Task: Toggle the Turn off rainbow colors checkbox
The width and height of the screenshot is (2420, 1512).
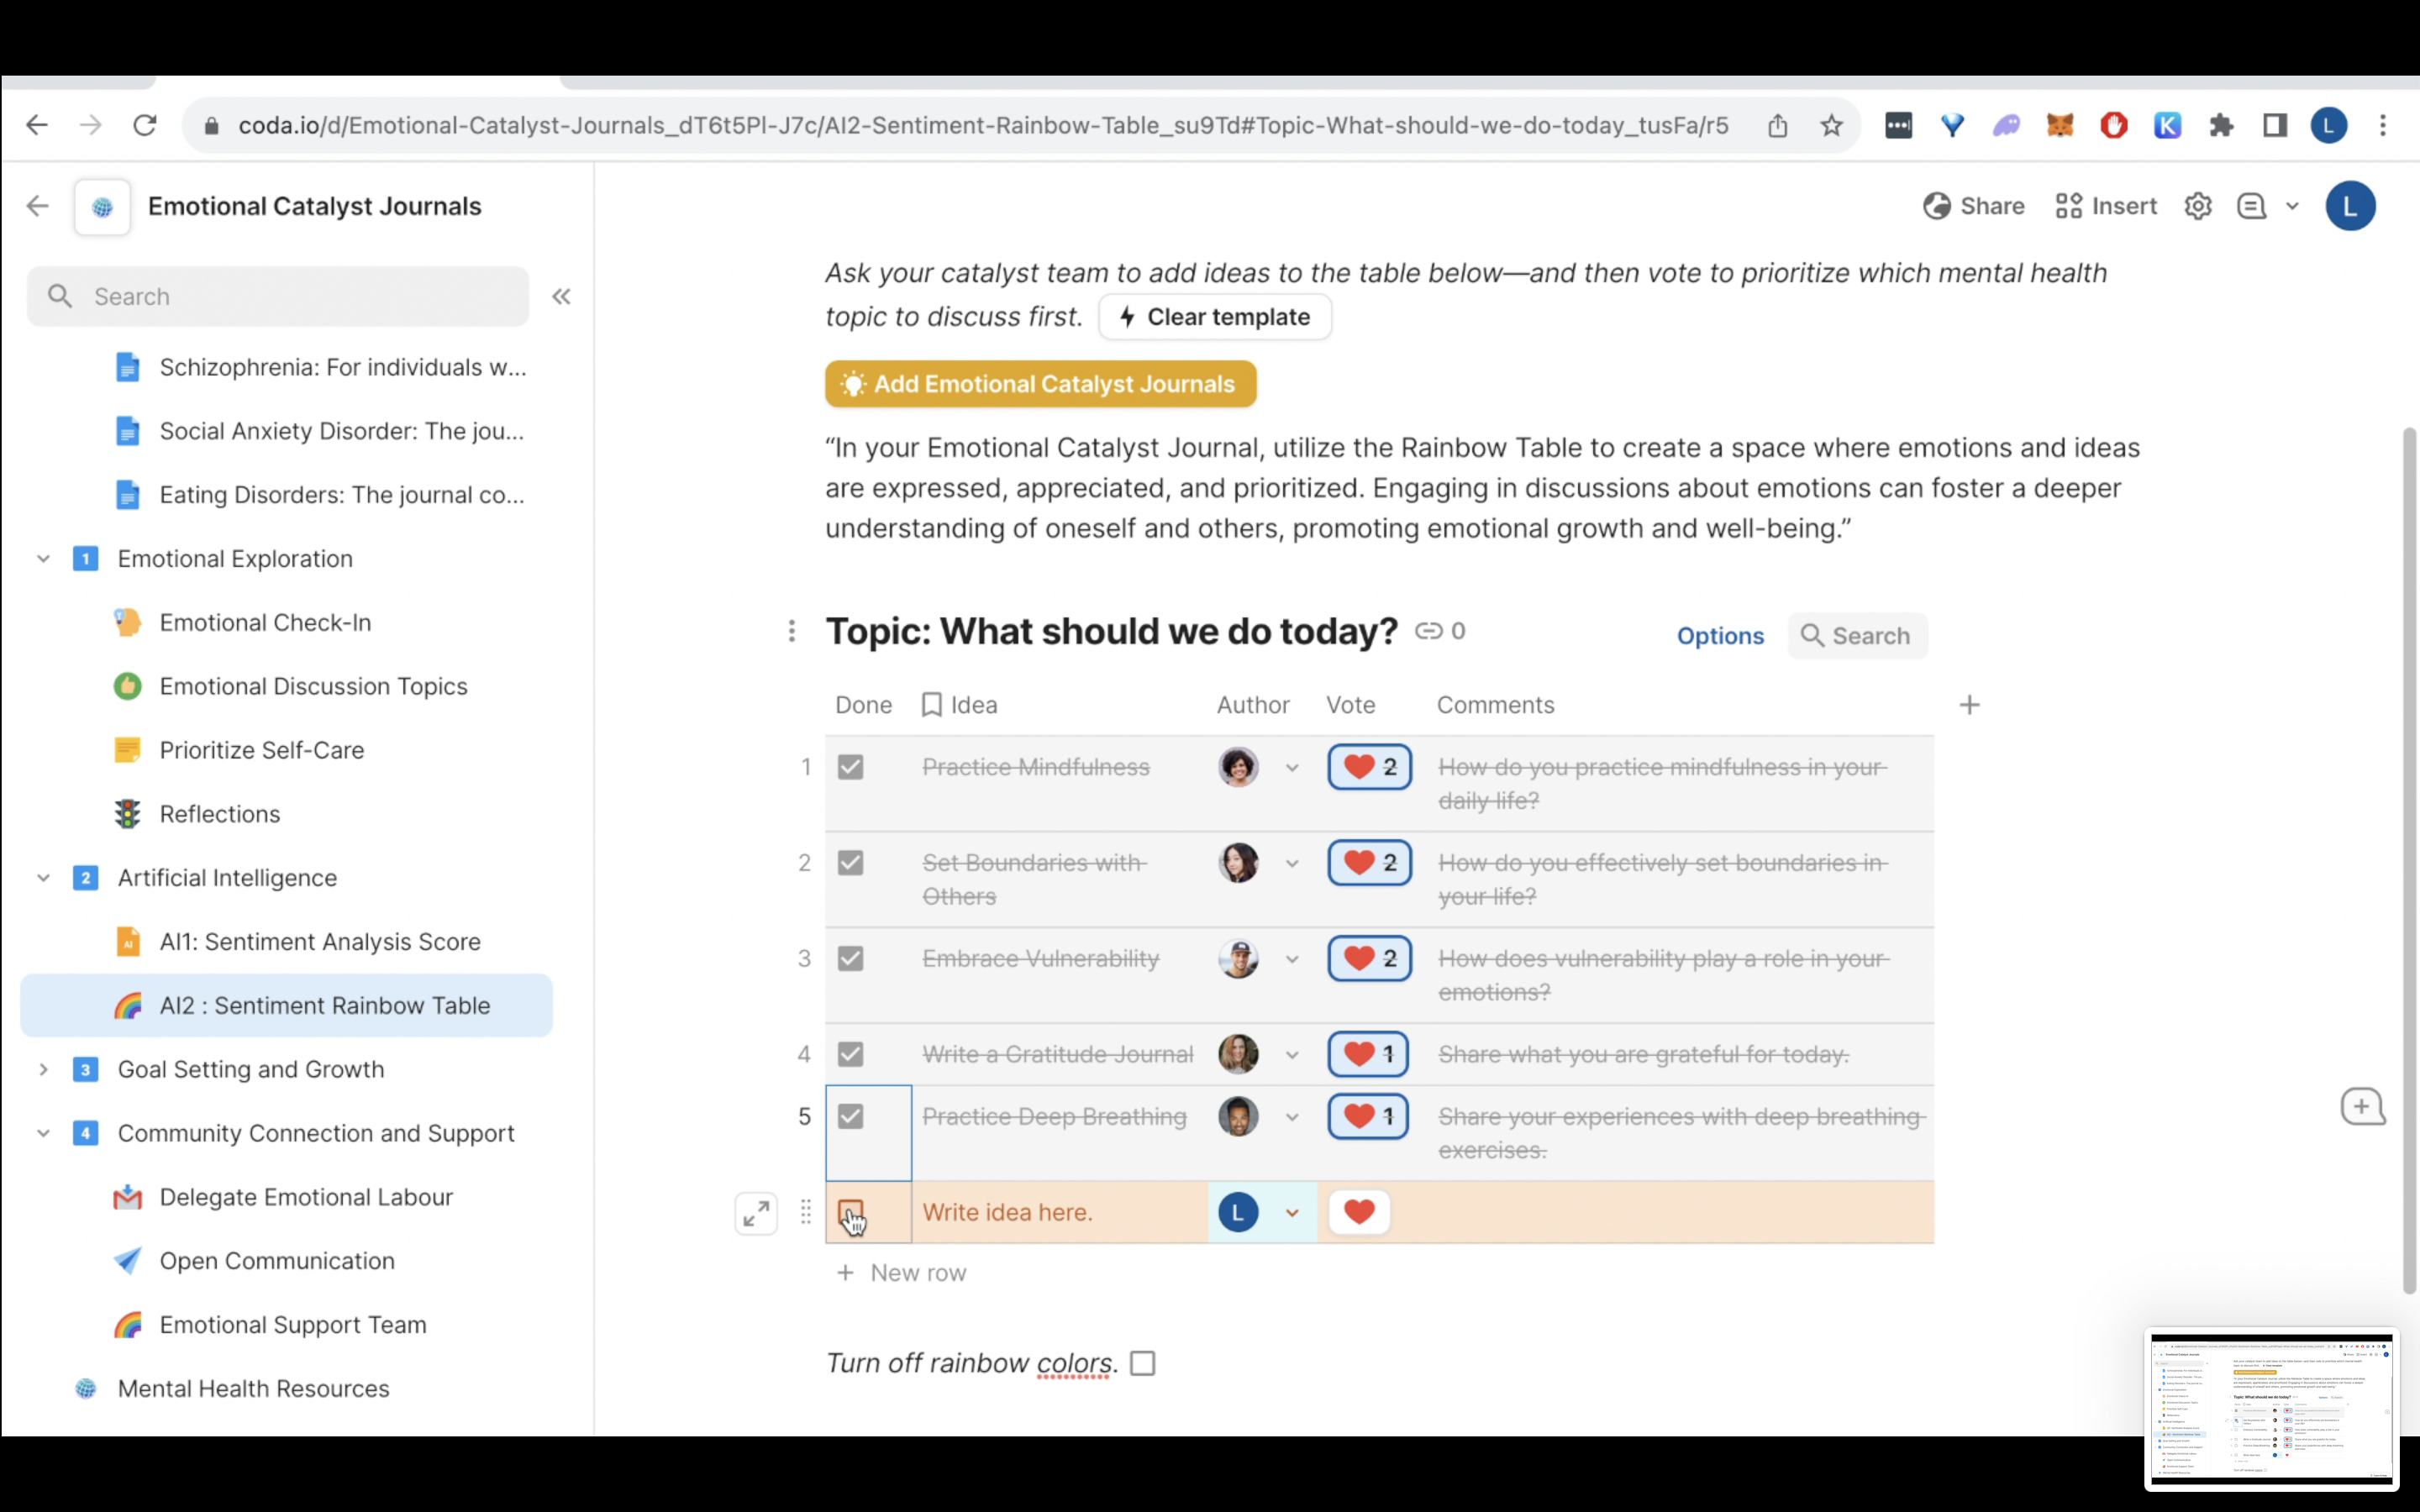Action: tap(1142, 1363)
